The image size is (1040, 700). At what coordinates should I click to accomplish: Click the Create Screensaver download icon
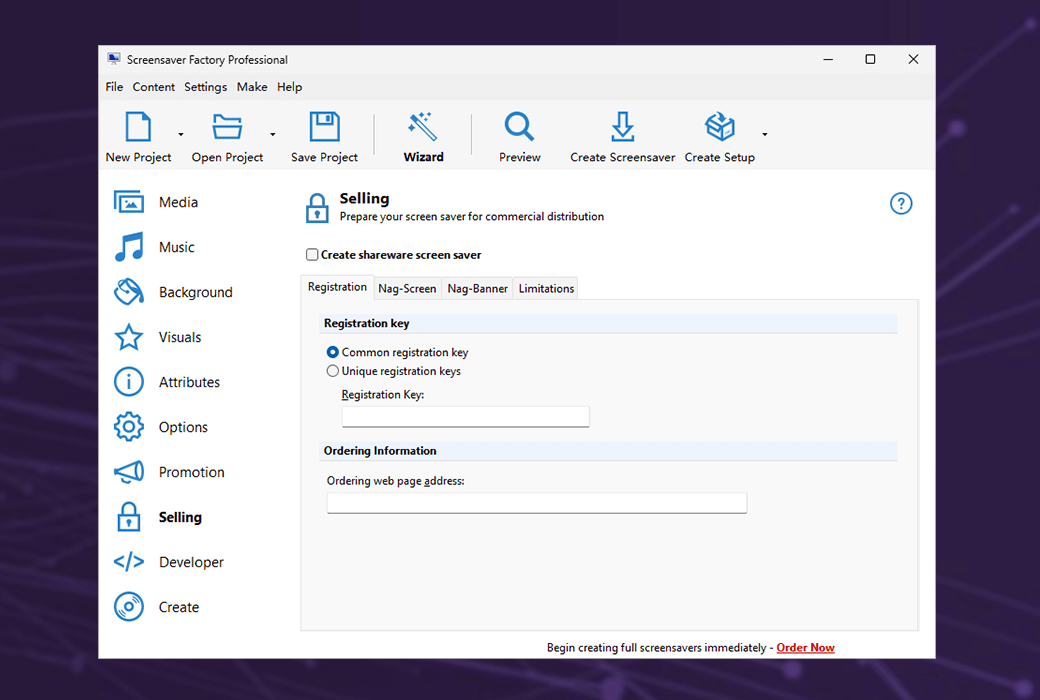[x=622, y=126]
